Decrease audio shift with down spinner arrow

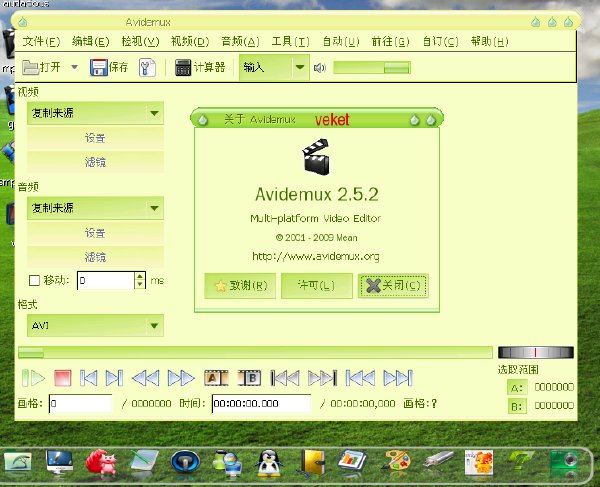click(140, 285)
